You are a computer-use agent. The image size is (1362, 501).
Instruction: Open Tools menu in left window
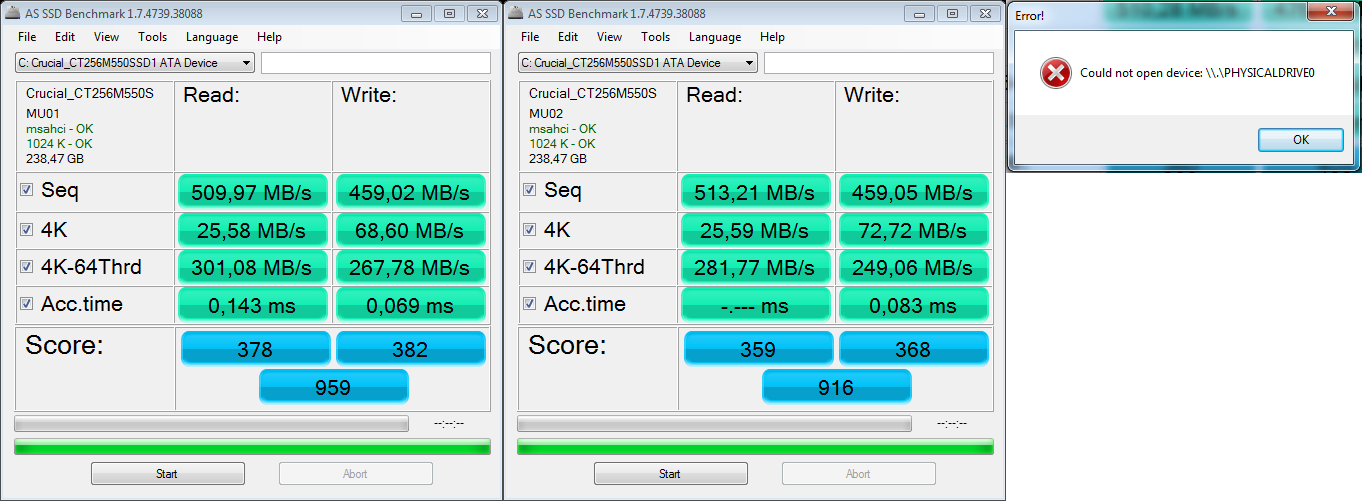(153, 37)
